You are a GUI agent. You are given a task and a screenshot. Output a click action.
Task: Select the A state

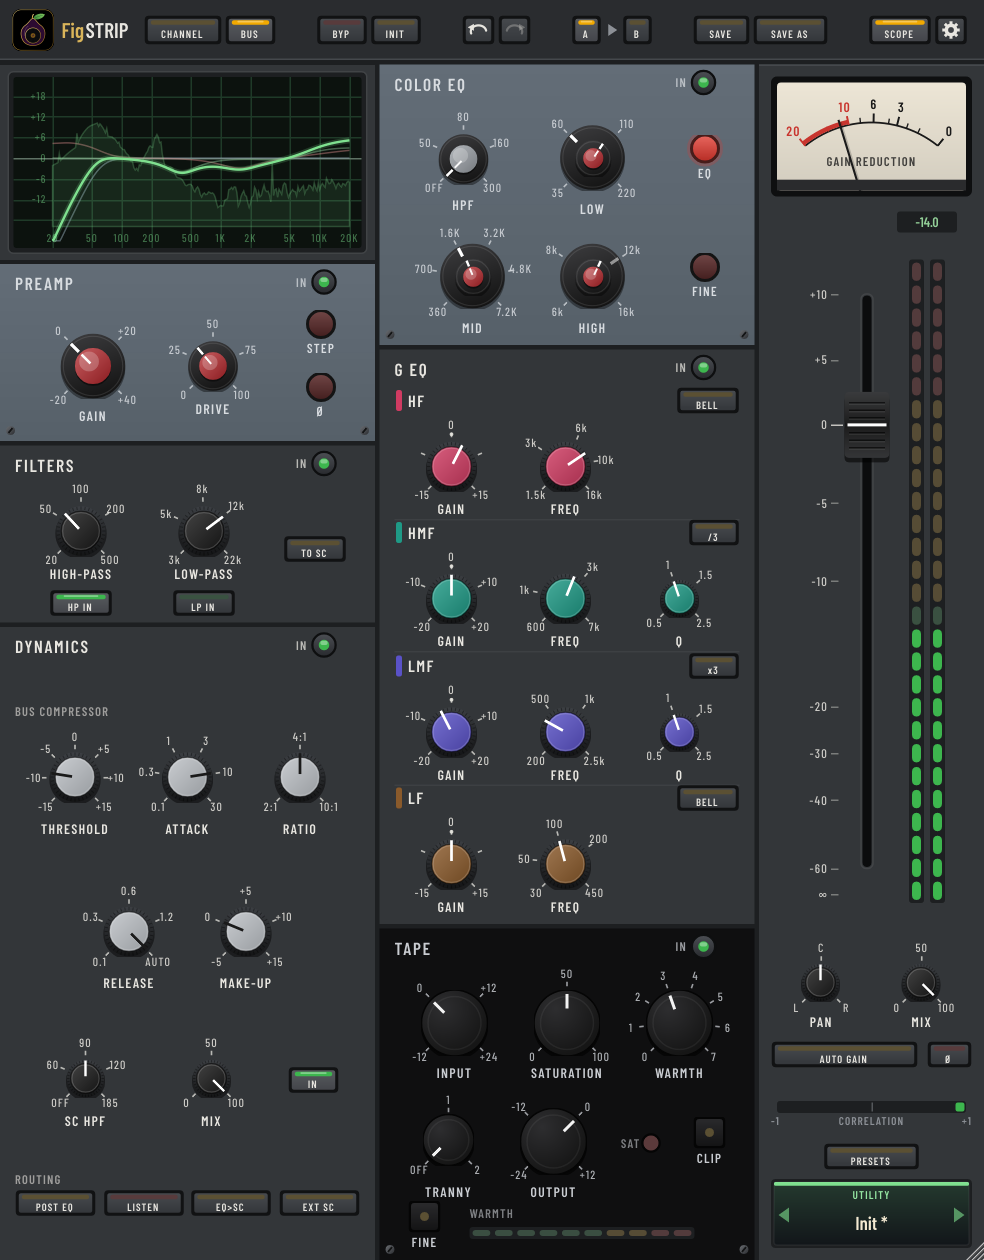click(586, 31)
